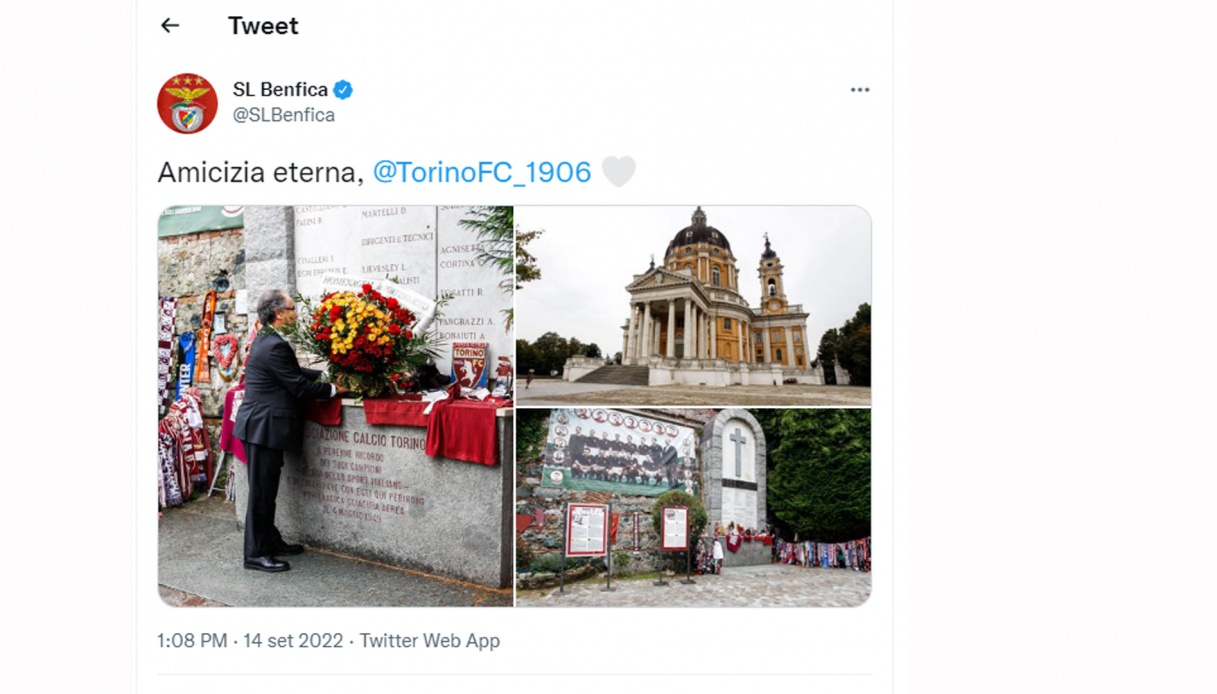
Task: Click the blue verified badge
Action: click(x=343, y=90)
